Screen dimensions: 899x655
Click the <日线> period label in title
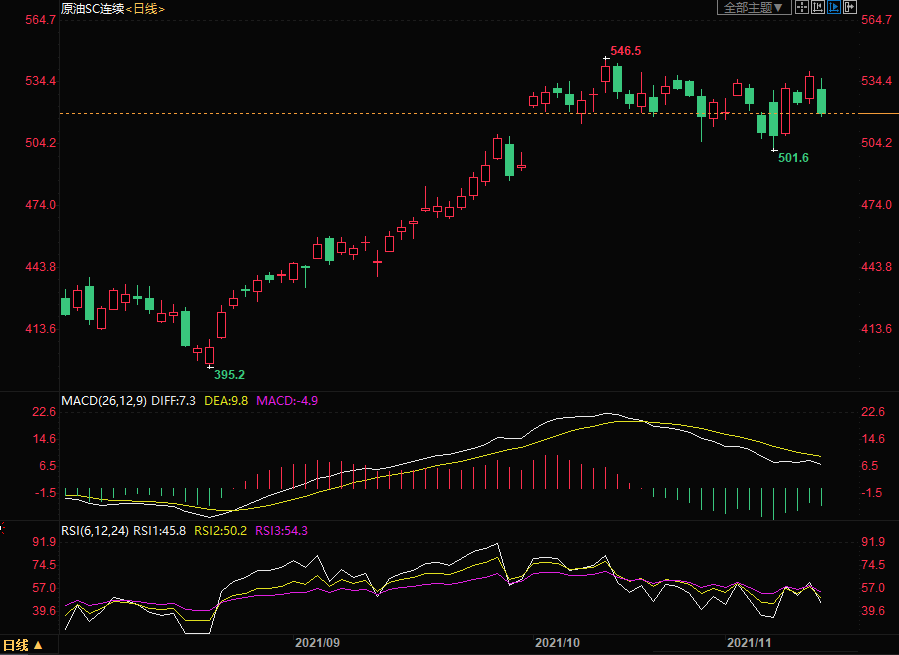145,8
